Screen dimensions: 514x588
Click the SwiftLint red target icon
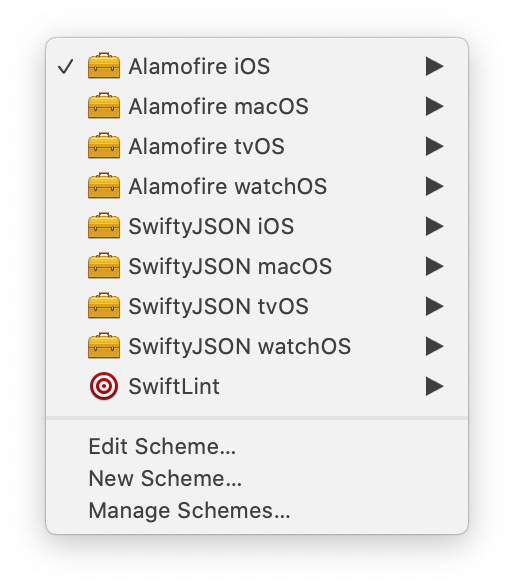[104, 386]
